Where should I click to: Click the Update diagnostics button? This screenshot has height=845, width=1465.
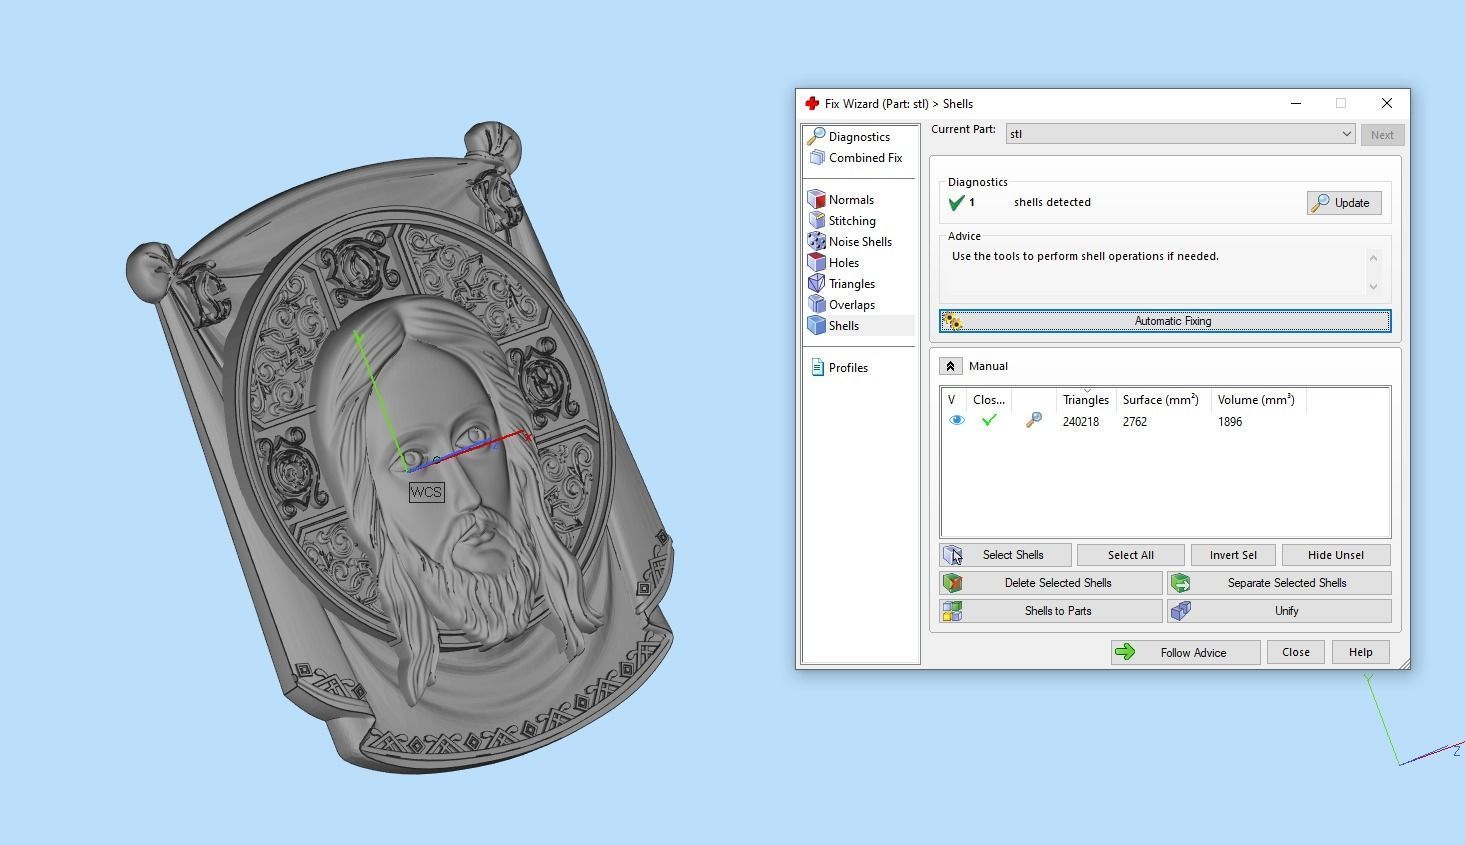[x=1344, y=203]
